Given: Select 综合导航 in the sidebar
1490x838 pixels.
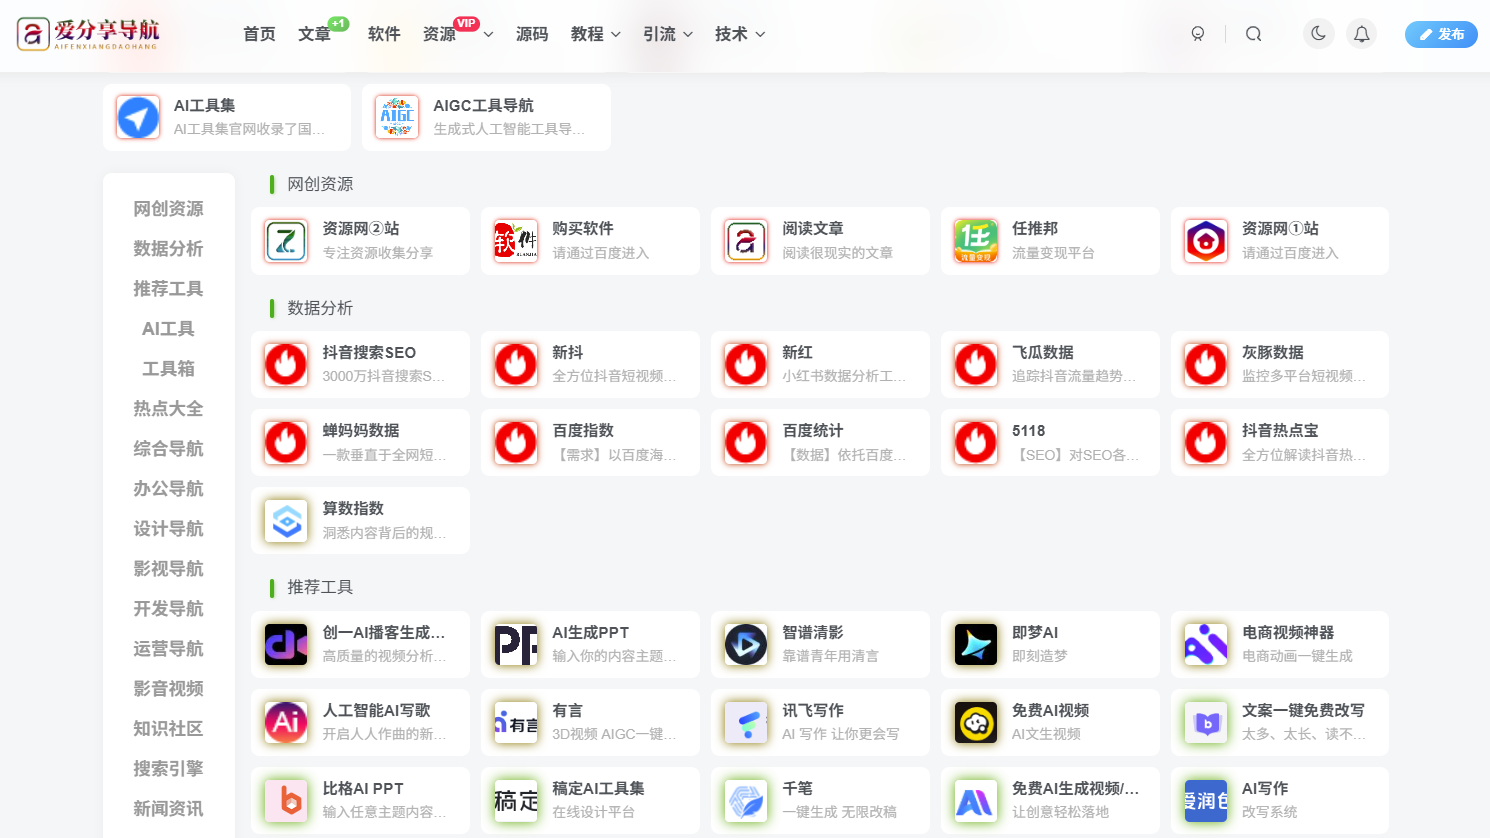Looking at the screenshot, I should (168, 449).
